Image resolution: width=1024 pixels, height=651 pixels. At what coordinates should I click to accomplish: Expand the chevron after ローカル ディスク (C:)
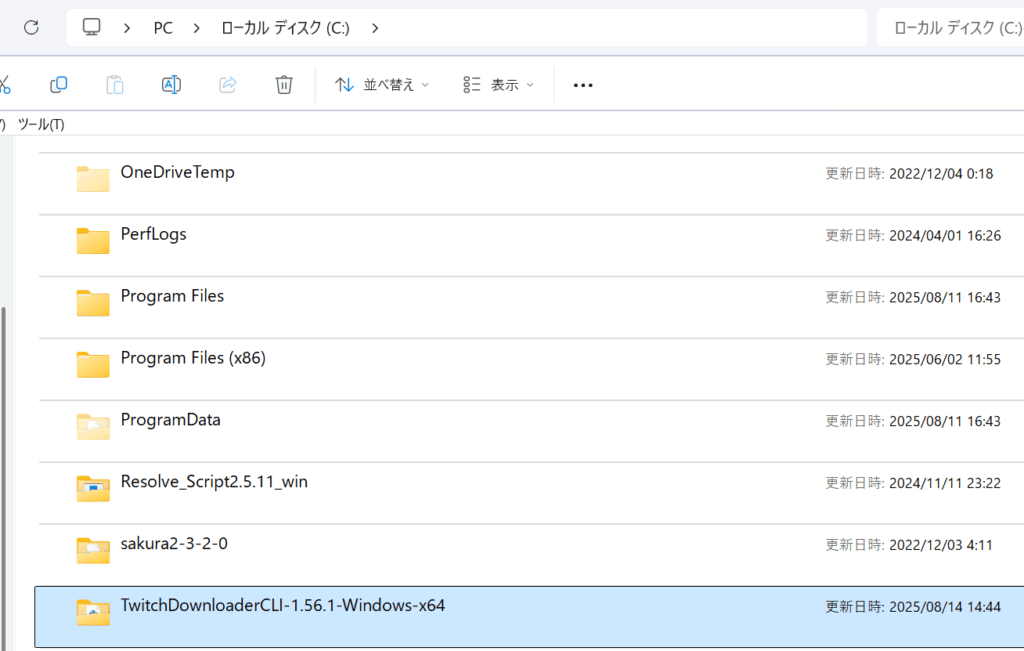(x=375, y=28)
